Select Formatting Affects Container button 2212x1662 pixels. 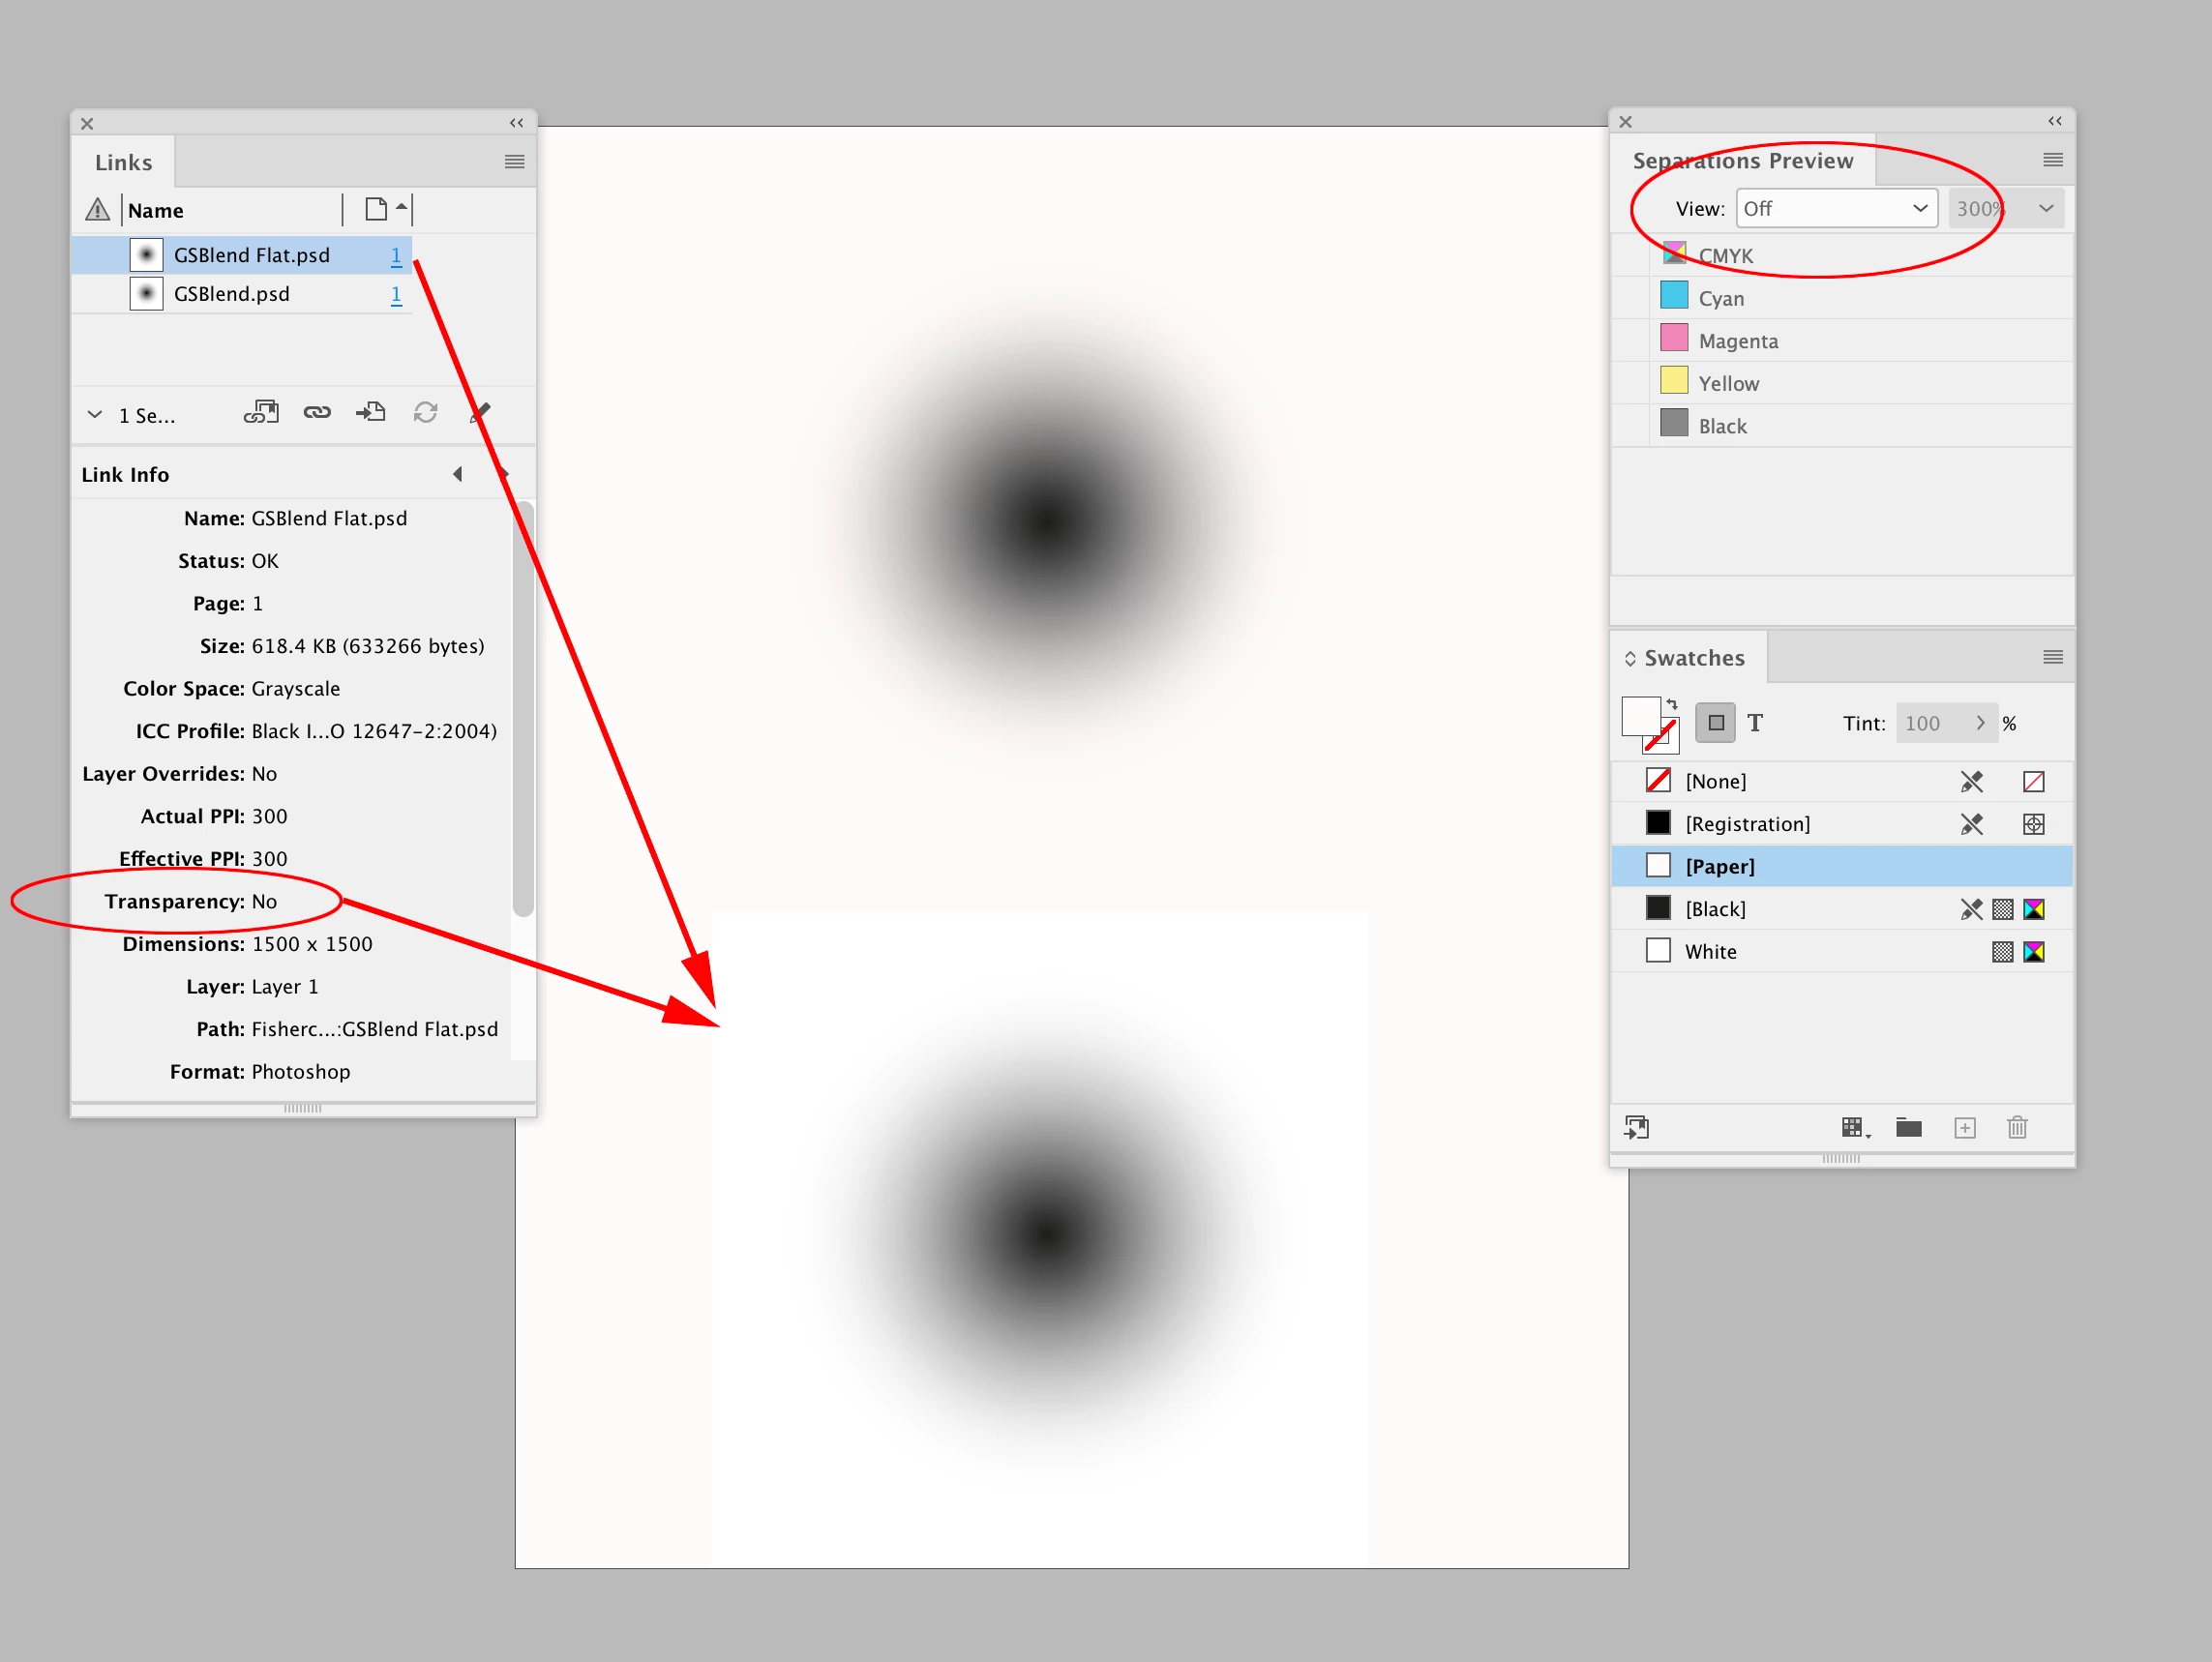(x=1716, y=723)
